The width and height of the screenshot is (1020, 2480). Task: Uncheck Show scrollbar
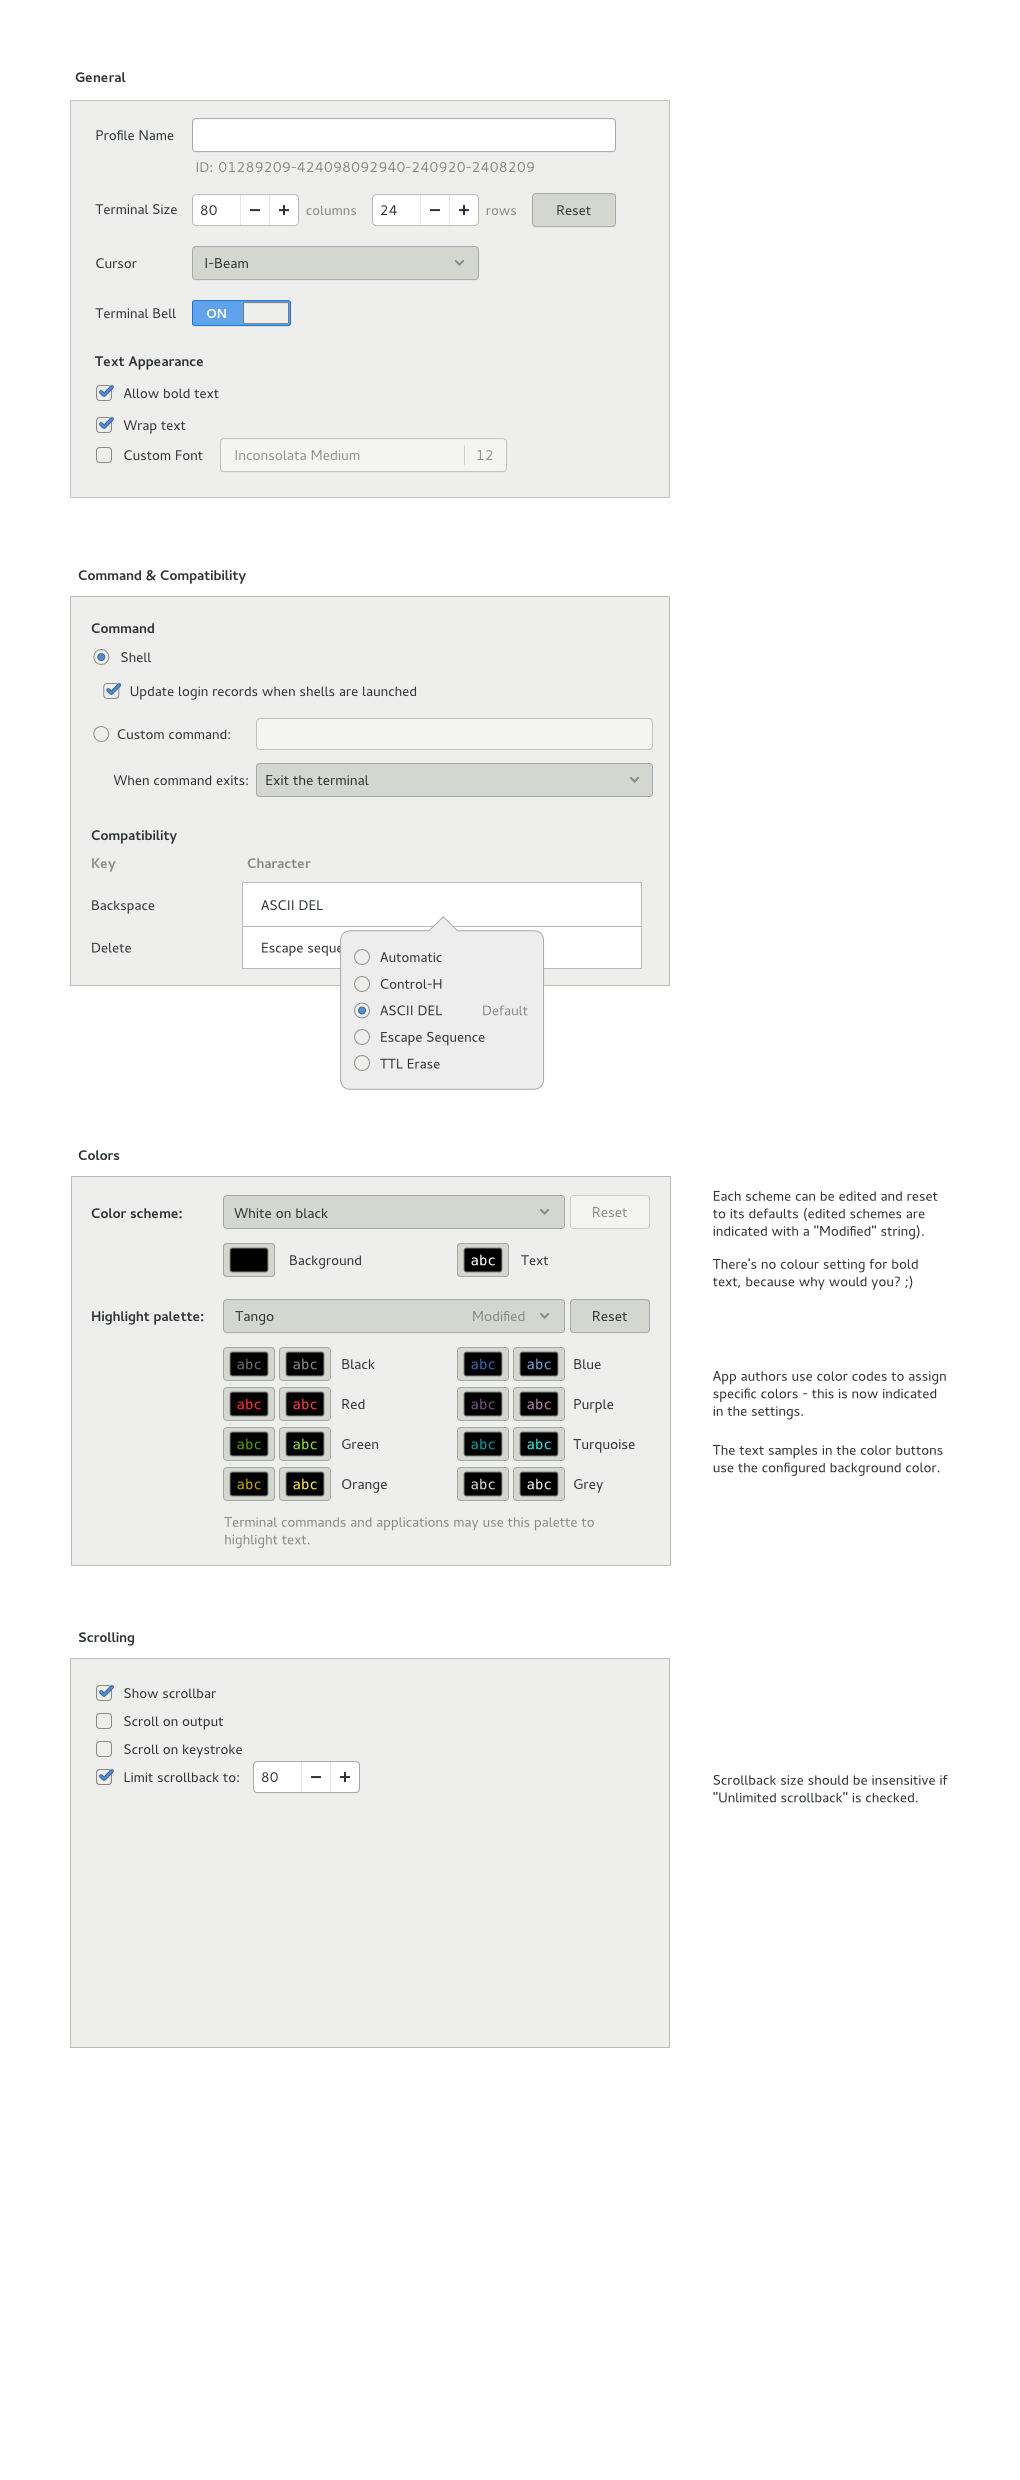104,1693
